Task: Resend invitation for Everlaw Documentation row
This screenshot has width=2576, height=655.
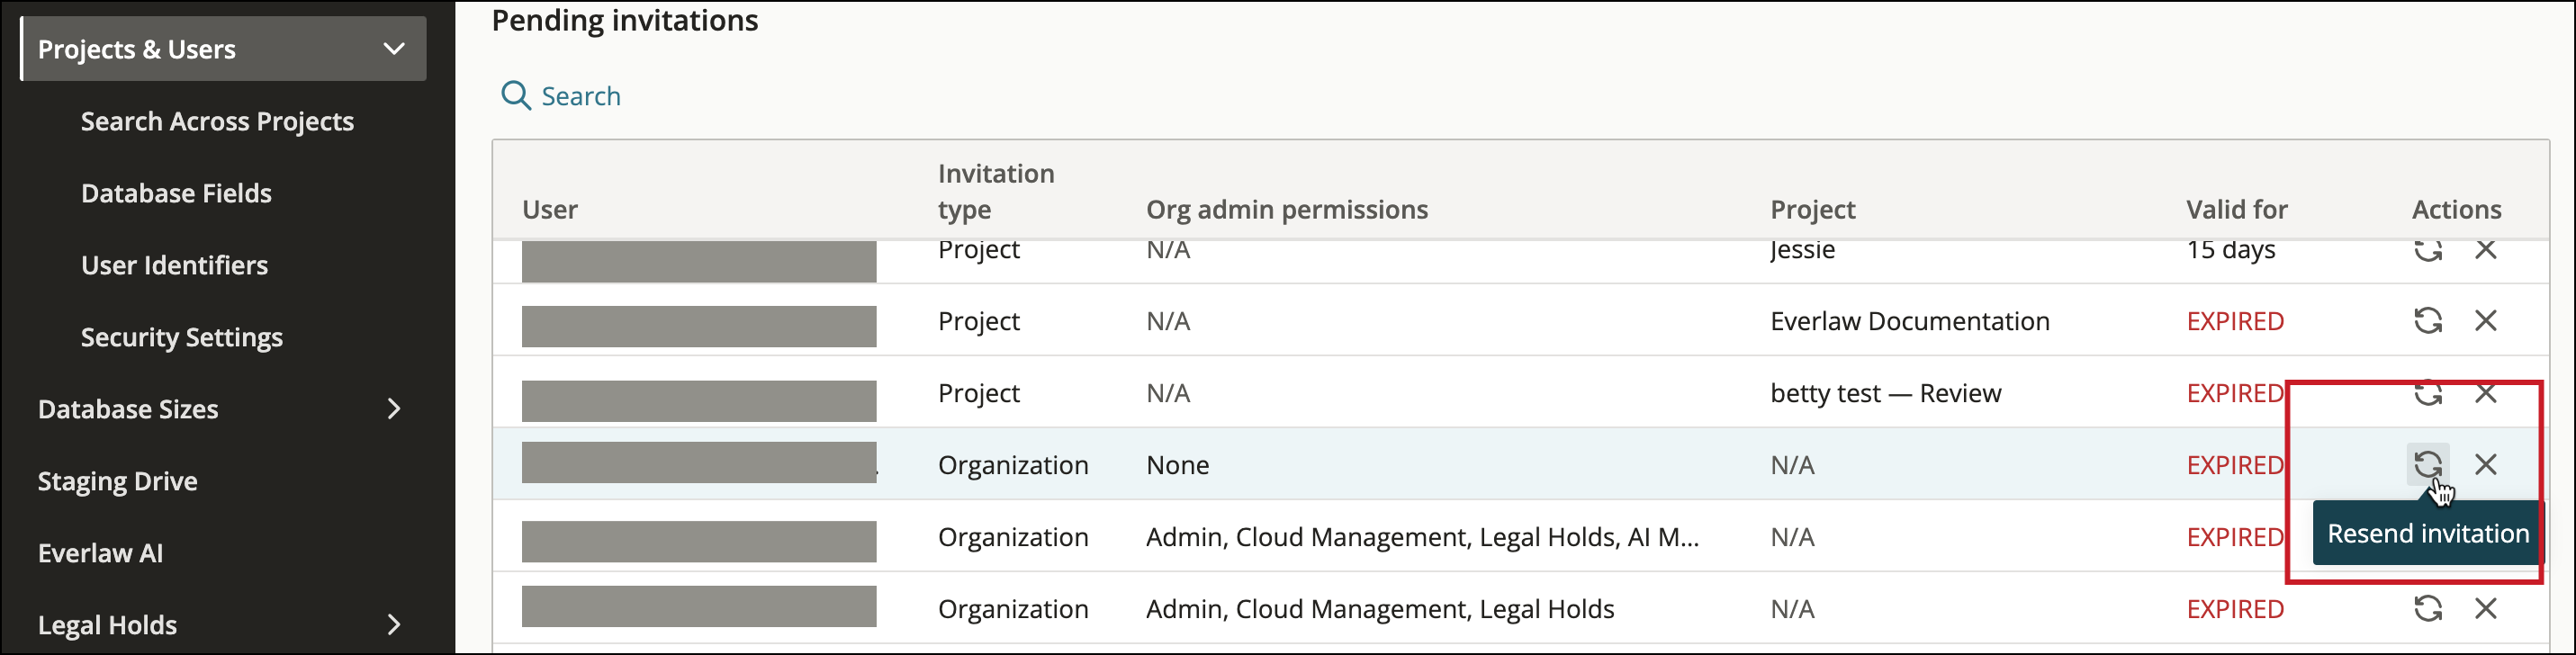Action: [x=2427, y=321]
